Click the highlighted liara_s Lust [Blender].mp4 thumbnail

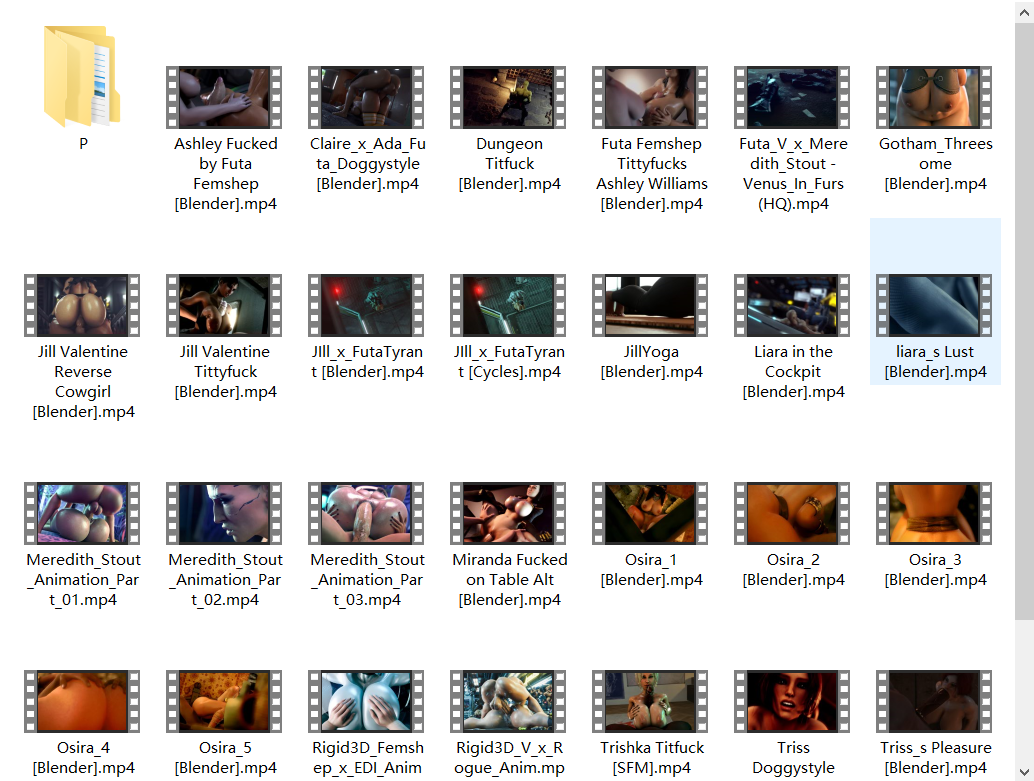tap(934, 305)
